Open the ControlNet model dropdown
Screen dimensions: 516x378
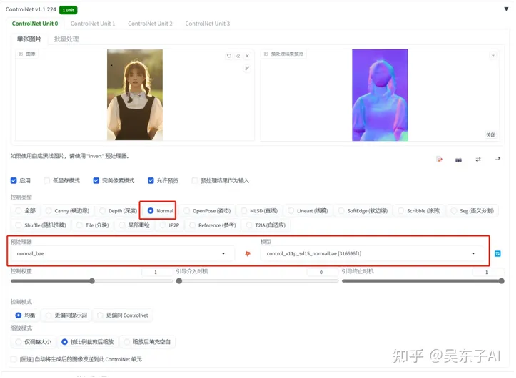[x=371, y=254]
